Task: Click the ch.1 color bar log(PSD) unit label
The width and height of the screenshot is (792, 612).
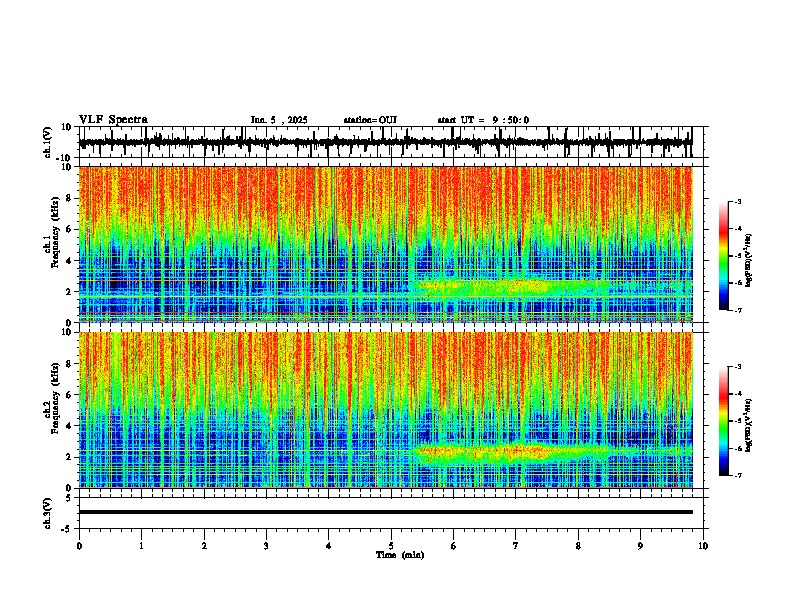Action: (x=748, y=260)
